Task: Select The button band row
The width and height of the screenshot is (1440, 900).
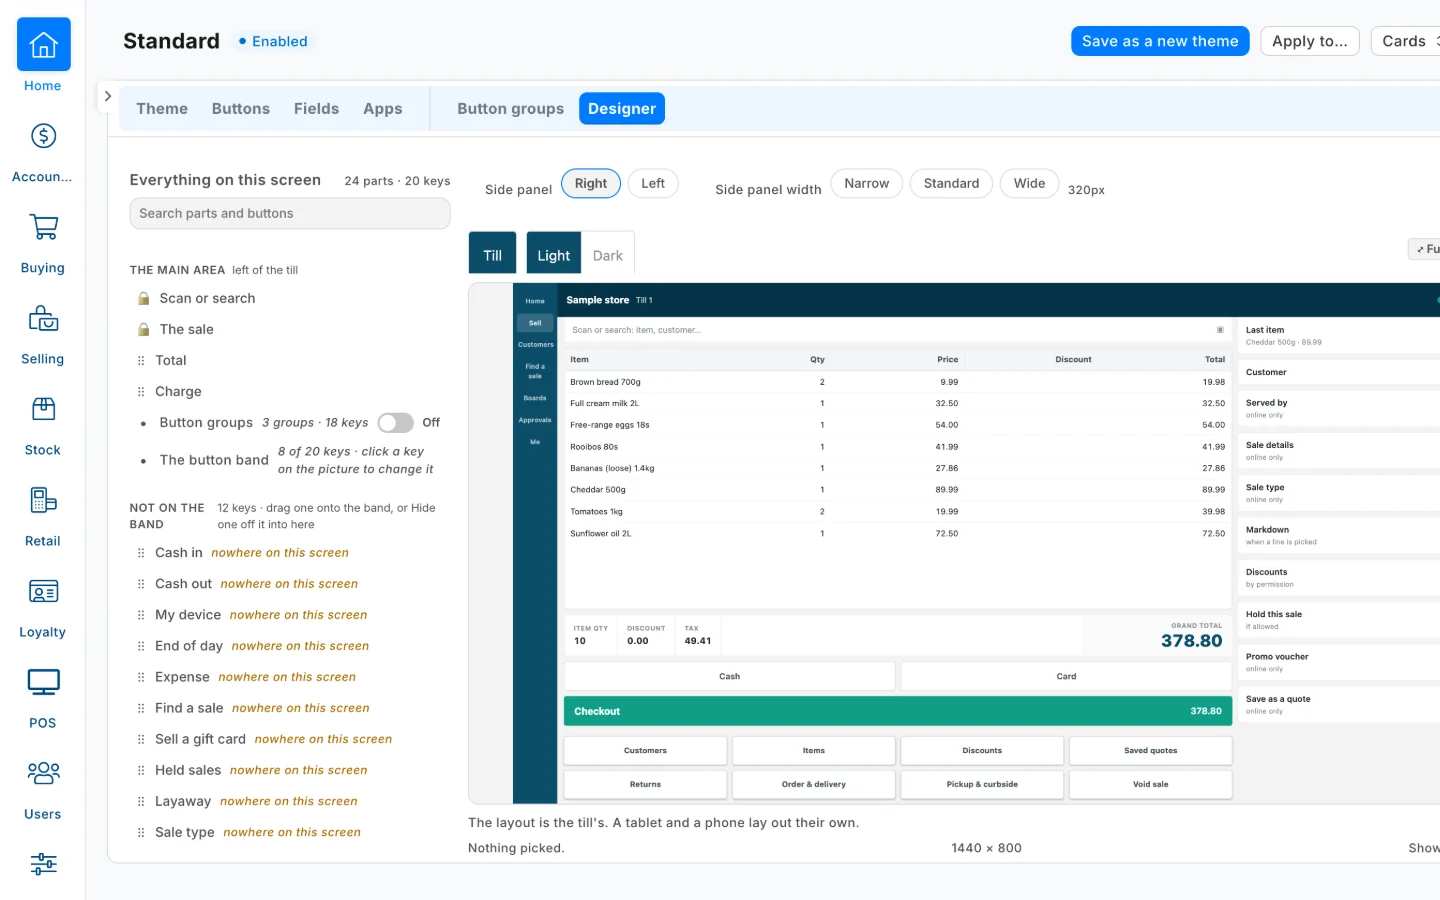Action: point(290,461)
